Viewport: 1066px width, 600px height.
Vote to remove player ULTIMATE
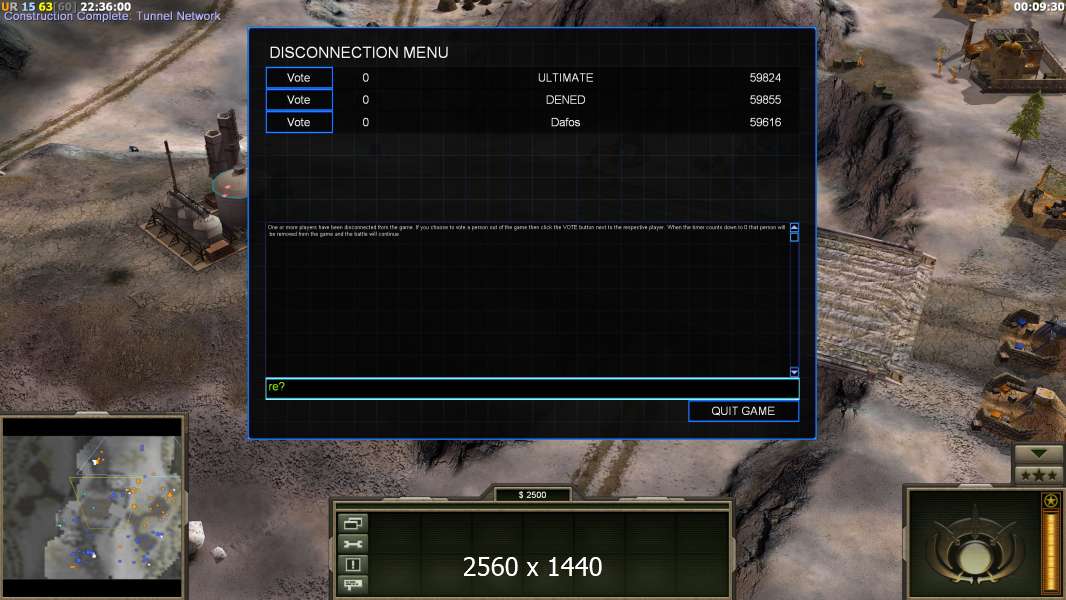(x=299, y=77)
